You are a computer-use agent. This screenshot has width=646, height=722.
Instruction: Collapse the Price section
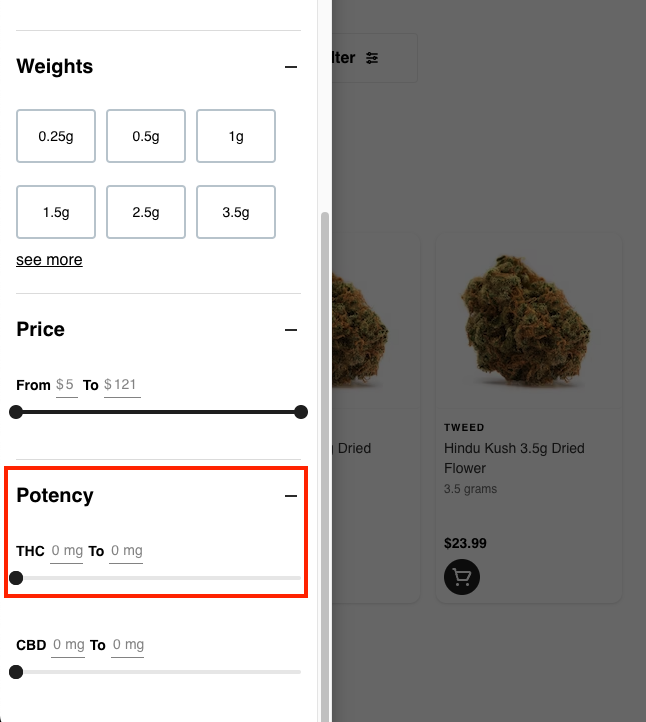(x=291, y=330)
